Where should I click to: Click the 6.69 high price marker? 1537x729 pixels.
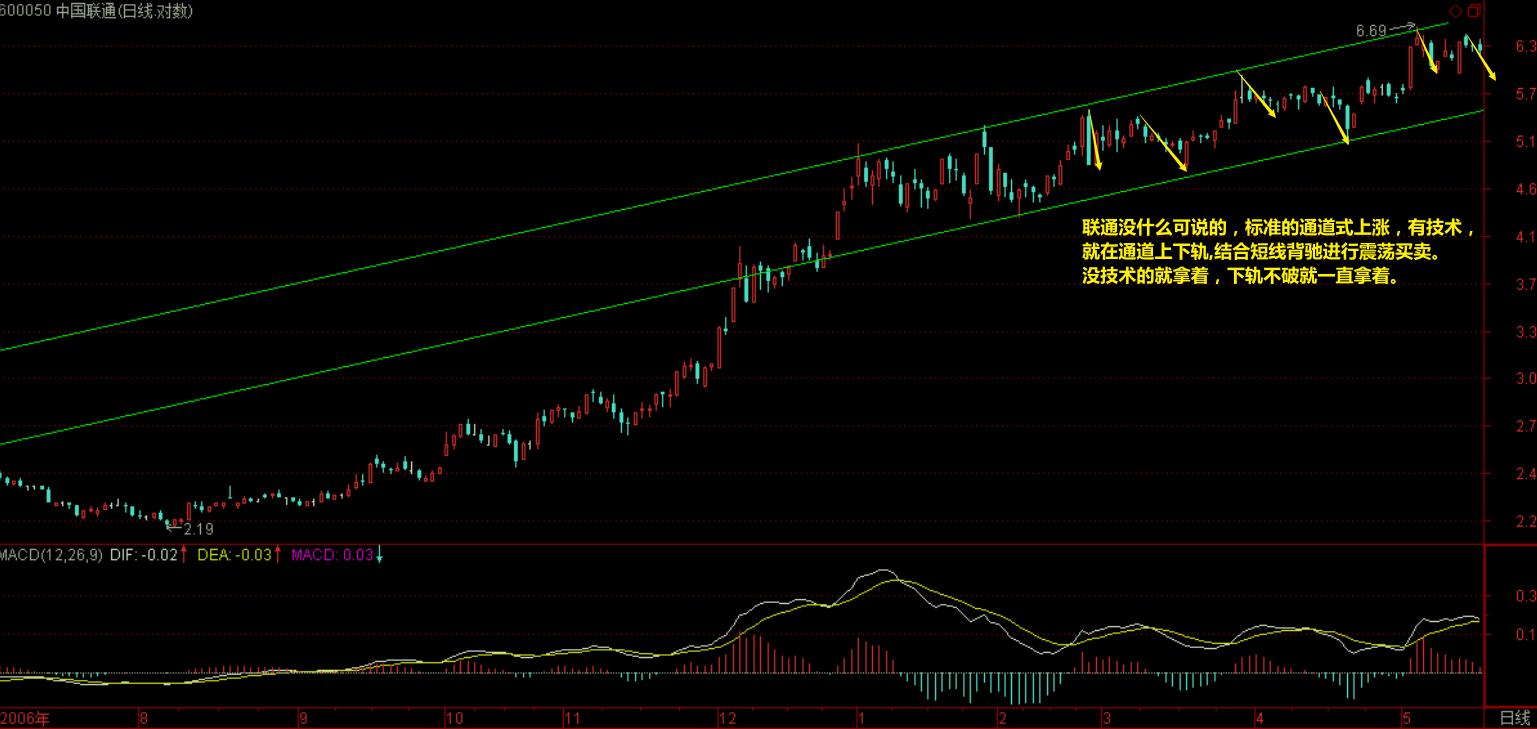click(x=1371, y=31)
